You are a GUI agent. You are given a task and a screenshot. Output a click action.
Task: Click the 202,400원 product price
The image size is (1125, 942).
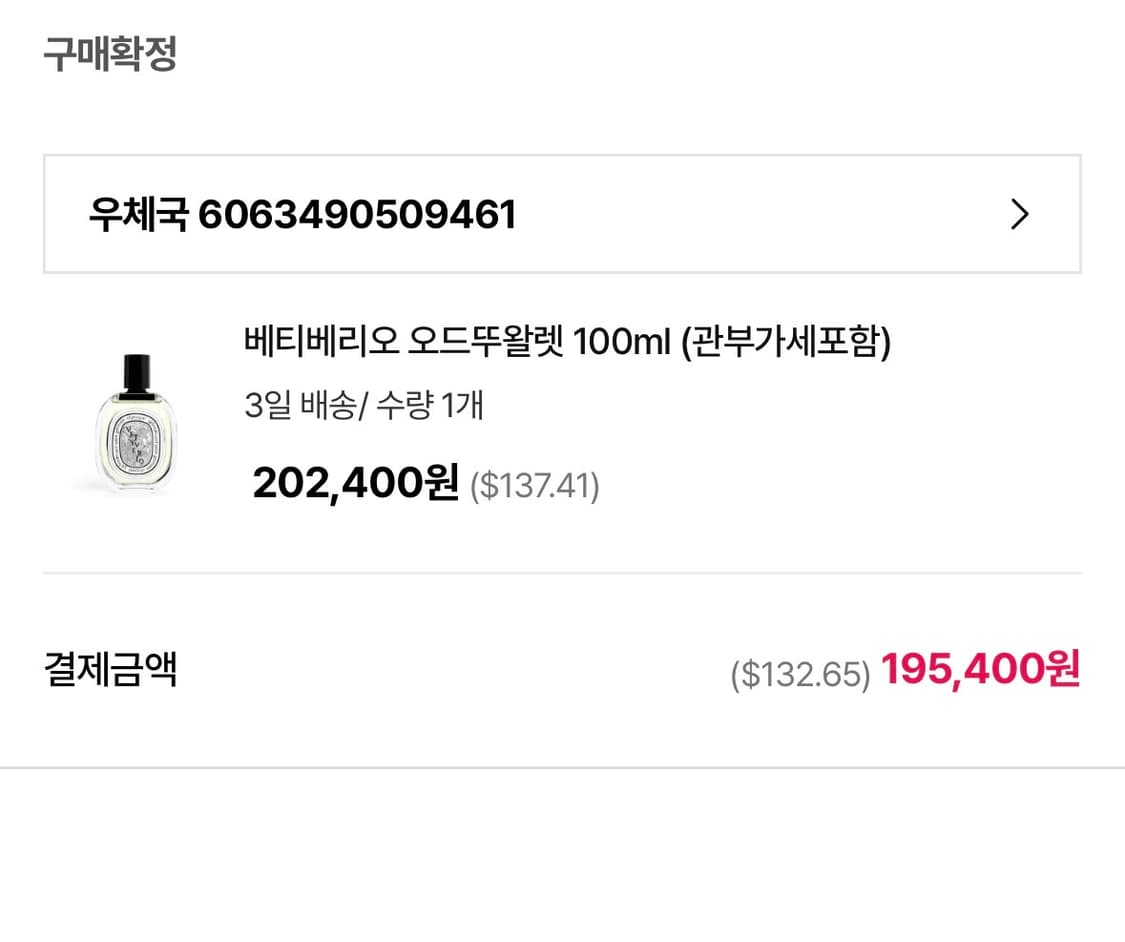pos(353,484)
